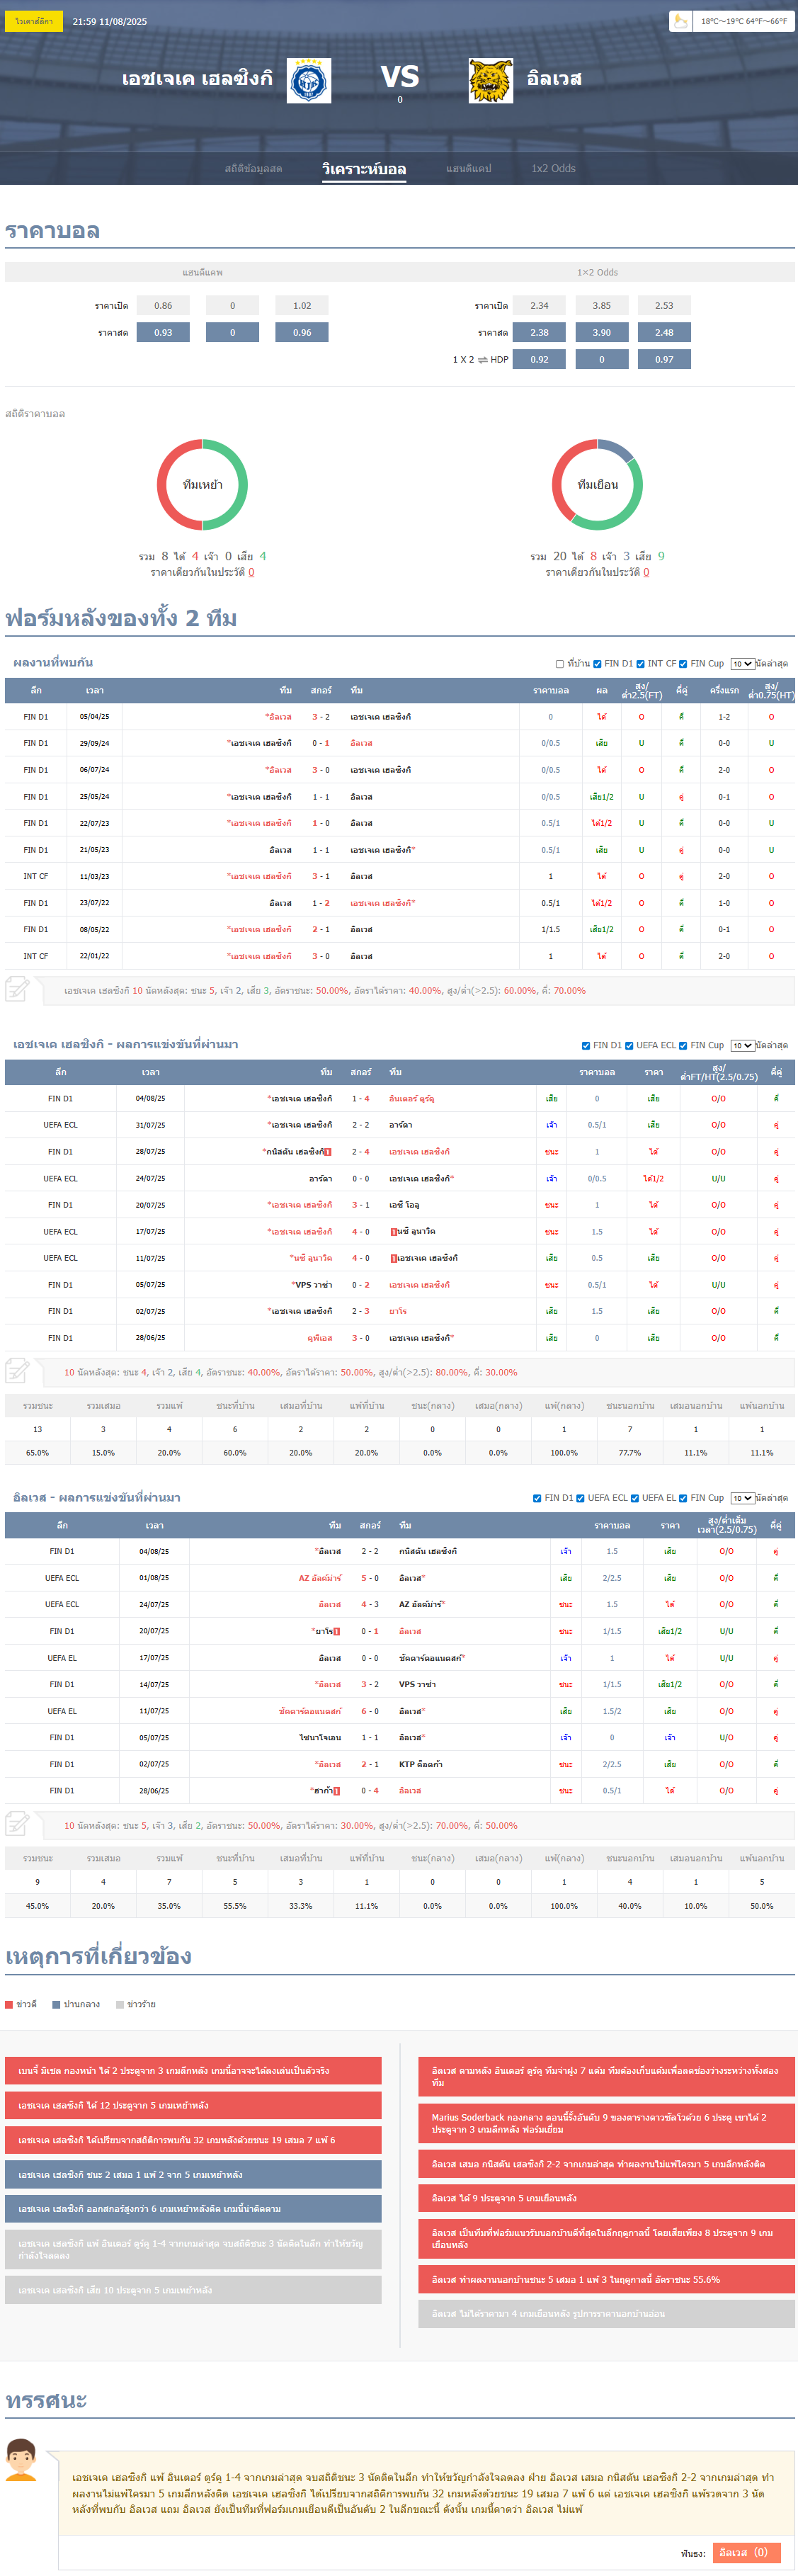Click the วิเคราะห์ลีกา yellow badge

[34, 21]
